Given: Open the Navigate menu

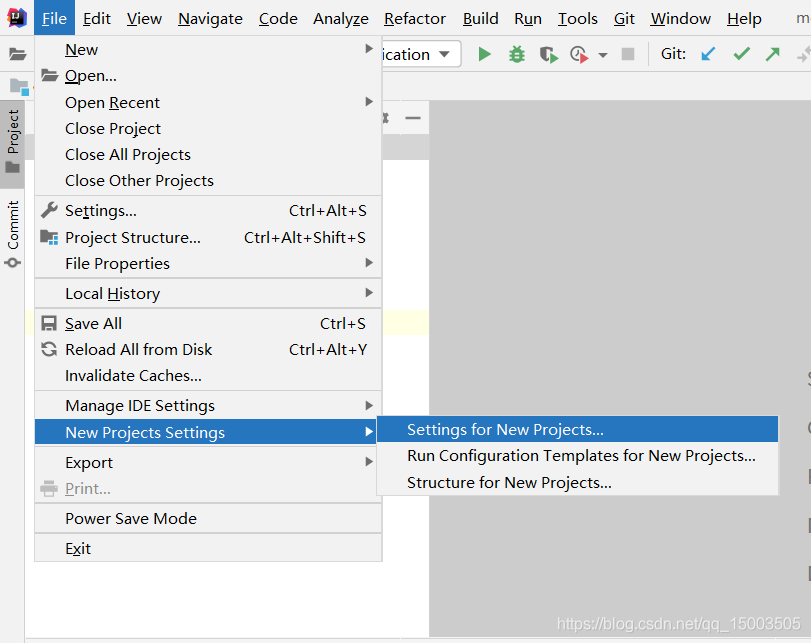Looking at the screenshot, I should [x=210, y=19].
